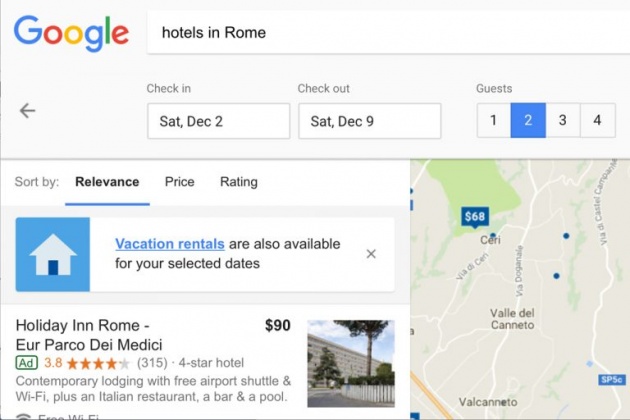Open the Check out date picker

click(370, 121)
